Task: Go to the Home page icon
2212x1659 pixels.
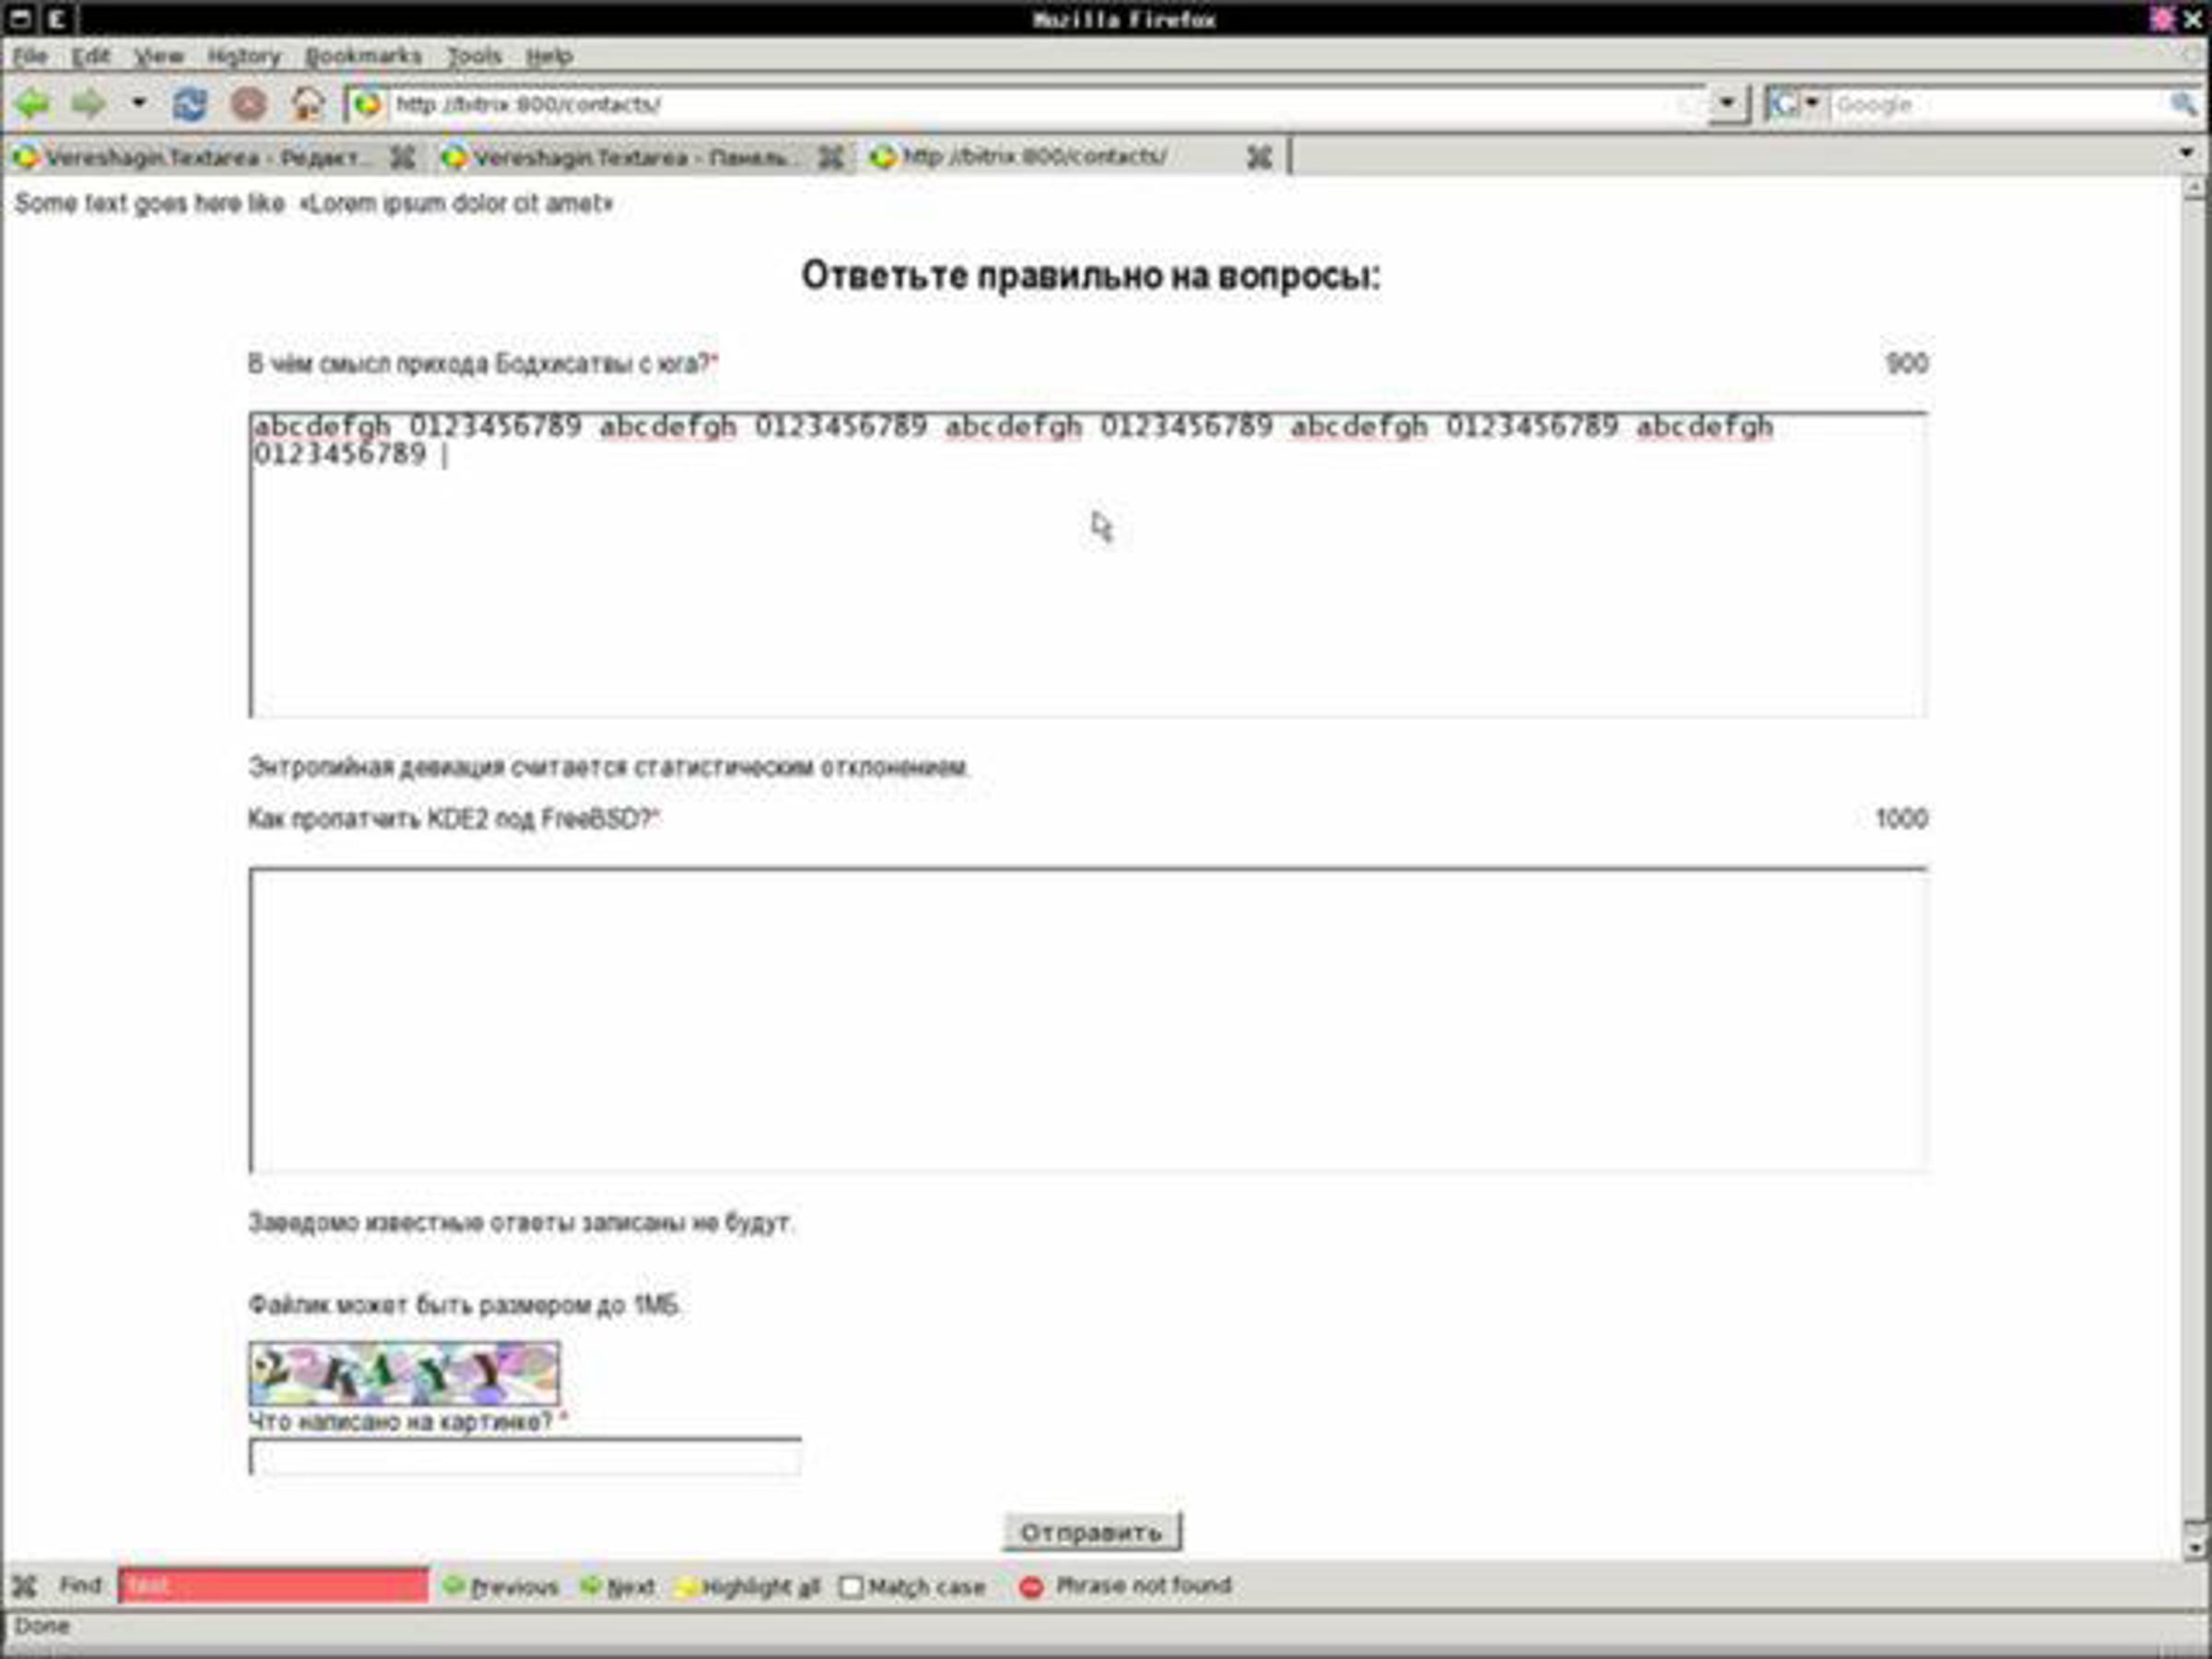Action: 308,104
